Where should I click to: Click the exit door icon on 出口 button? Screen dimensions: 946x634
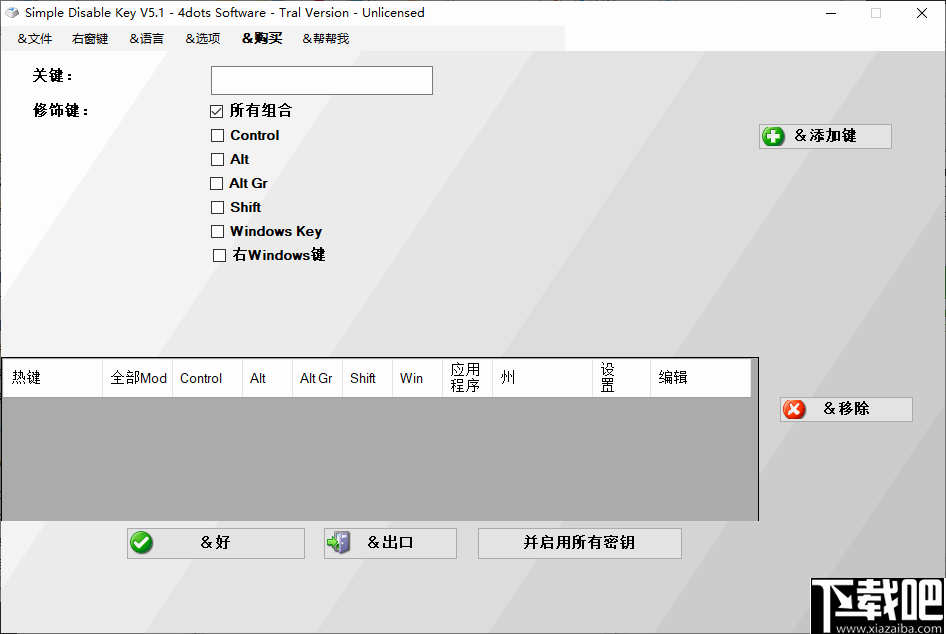pyautogui.click(x=339, y=543)
